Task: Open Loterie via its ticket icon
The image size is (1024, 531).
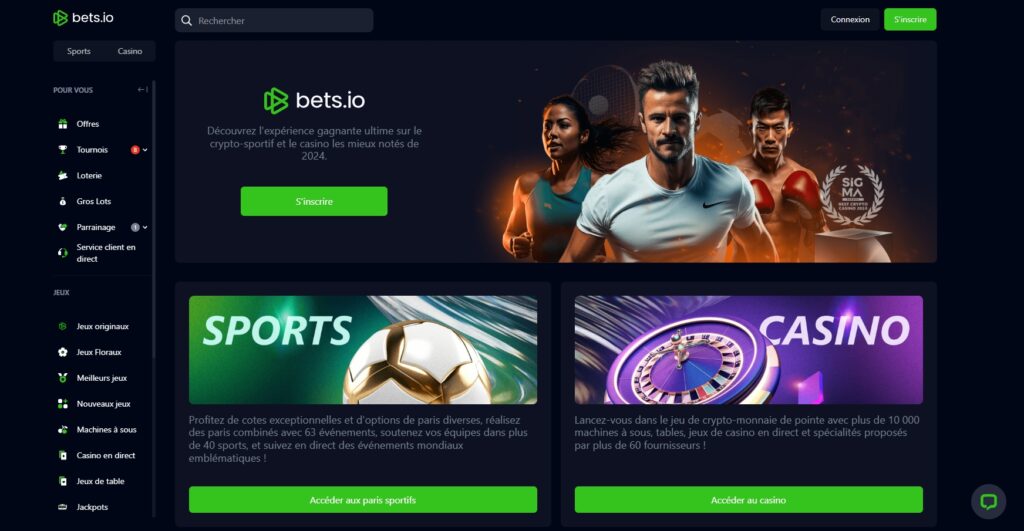Action: pyautogui.click(x=63, y=176)
